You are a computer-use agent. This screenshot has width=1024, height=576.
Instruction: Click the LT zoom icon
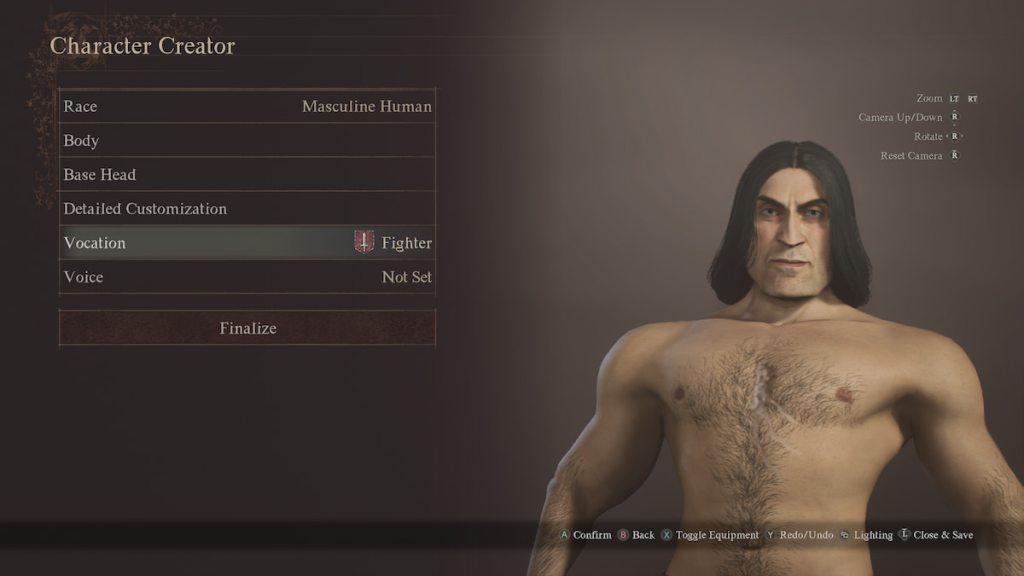(x=954, y=99)
